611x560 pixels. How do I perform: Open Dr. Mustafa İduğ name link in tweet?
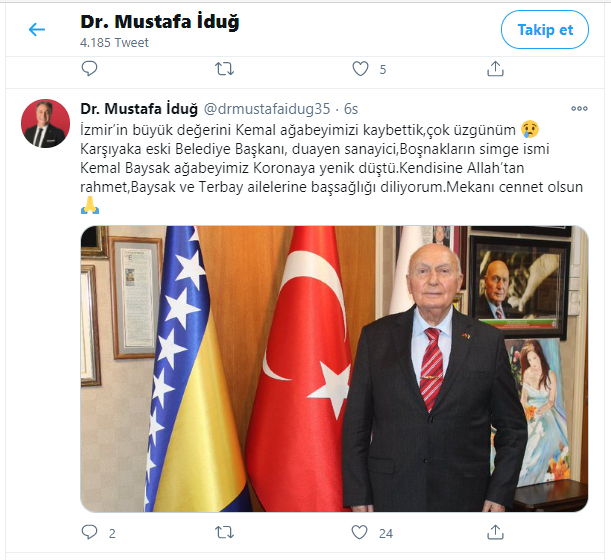click(139, 109)
